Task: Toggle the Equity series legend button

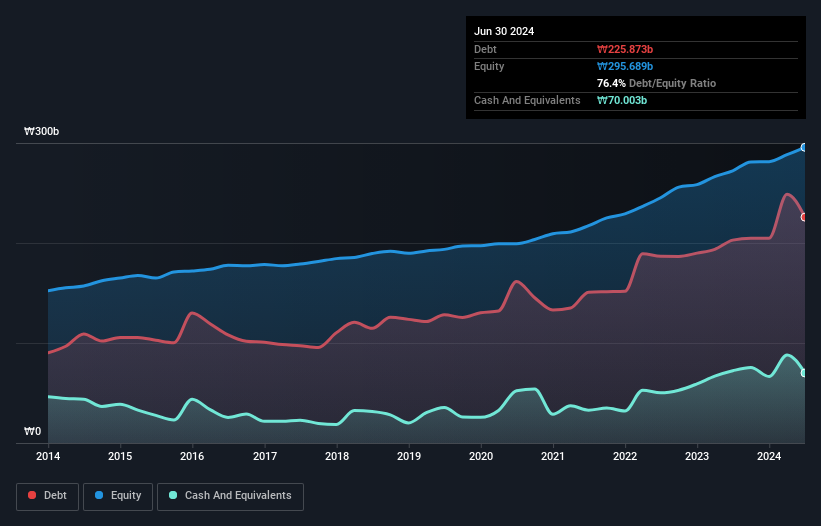Action: (x=118, y=496)
